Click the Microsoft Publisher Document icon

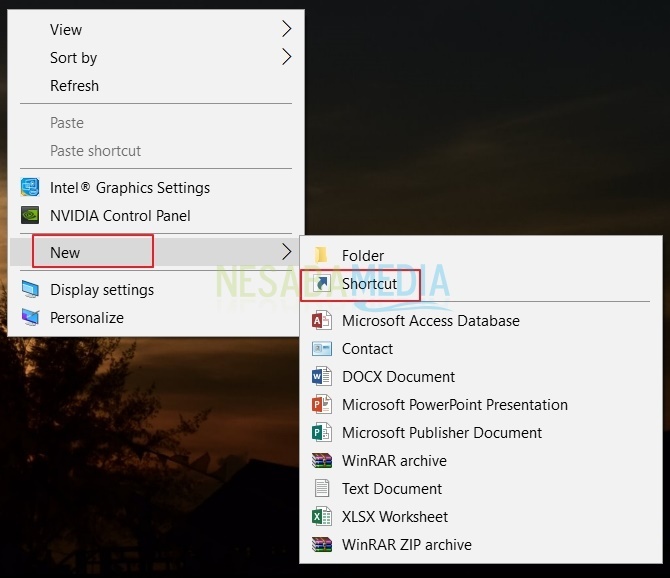pos(322,433)
